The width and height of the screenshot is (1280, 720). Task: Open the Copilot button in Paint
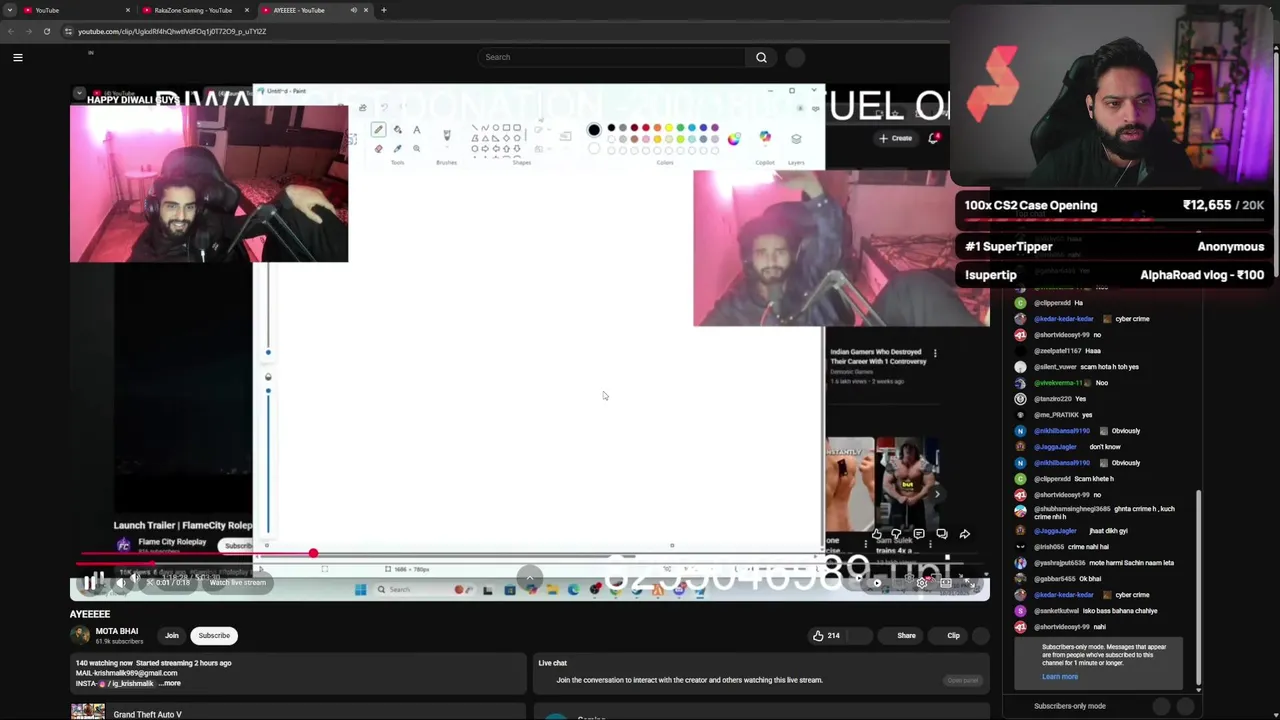pos(765,137)
